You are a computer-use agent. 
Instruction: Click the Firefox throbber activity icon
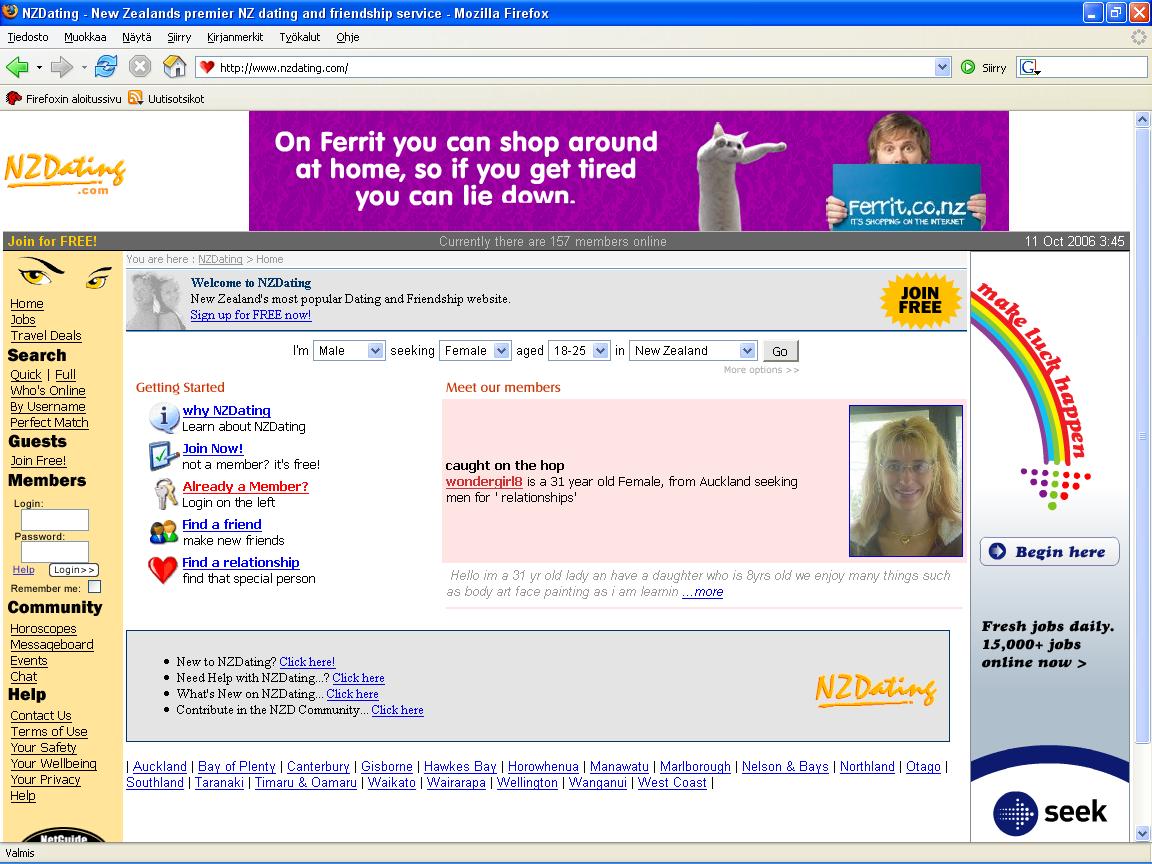coord(1138,37)
